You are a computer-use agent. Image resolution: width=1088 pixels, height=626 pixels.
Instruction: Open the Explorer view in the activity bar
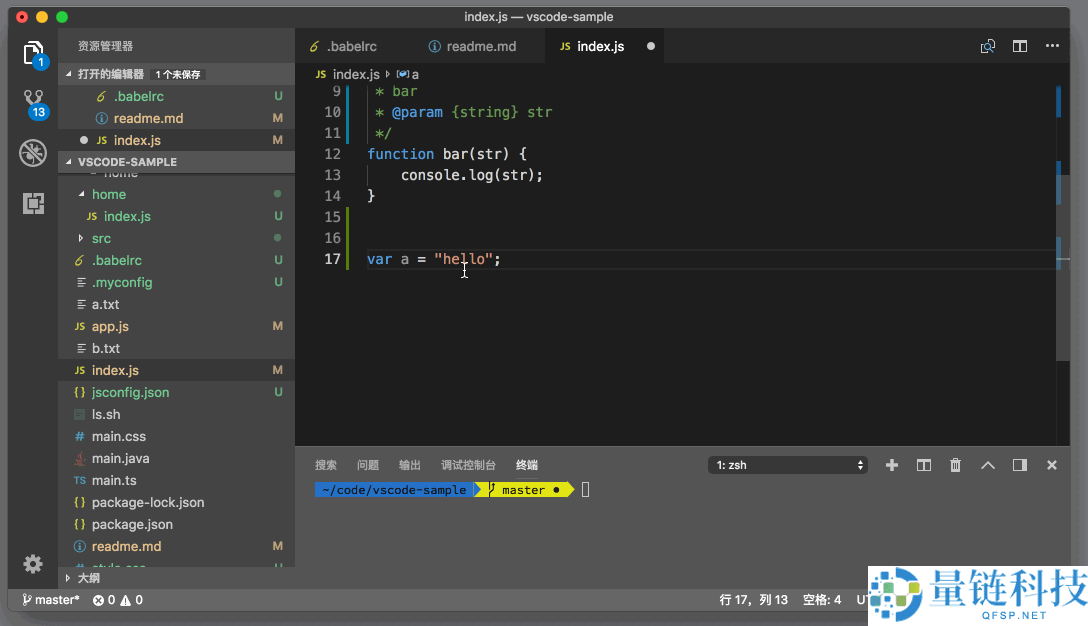click(x=33, y=53)
